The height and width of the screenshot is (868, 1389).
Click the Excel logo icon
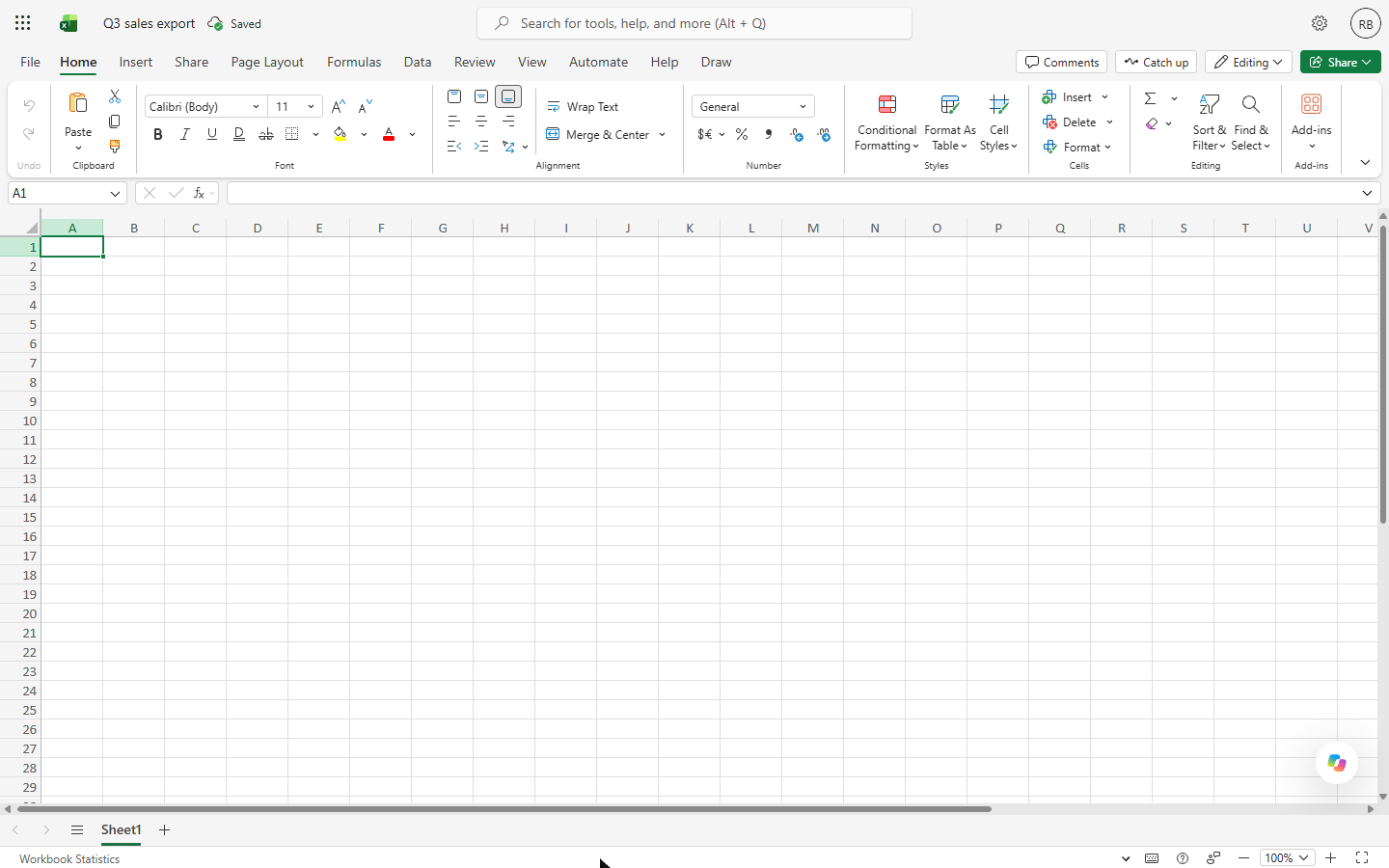69,23
